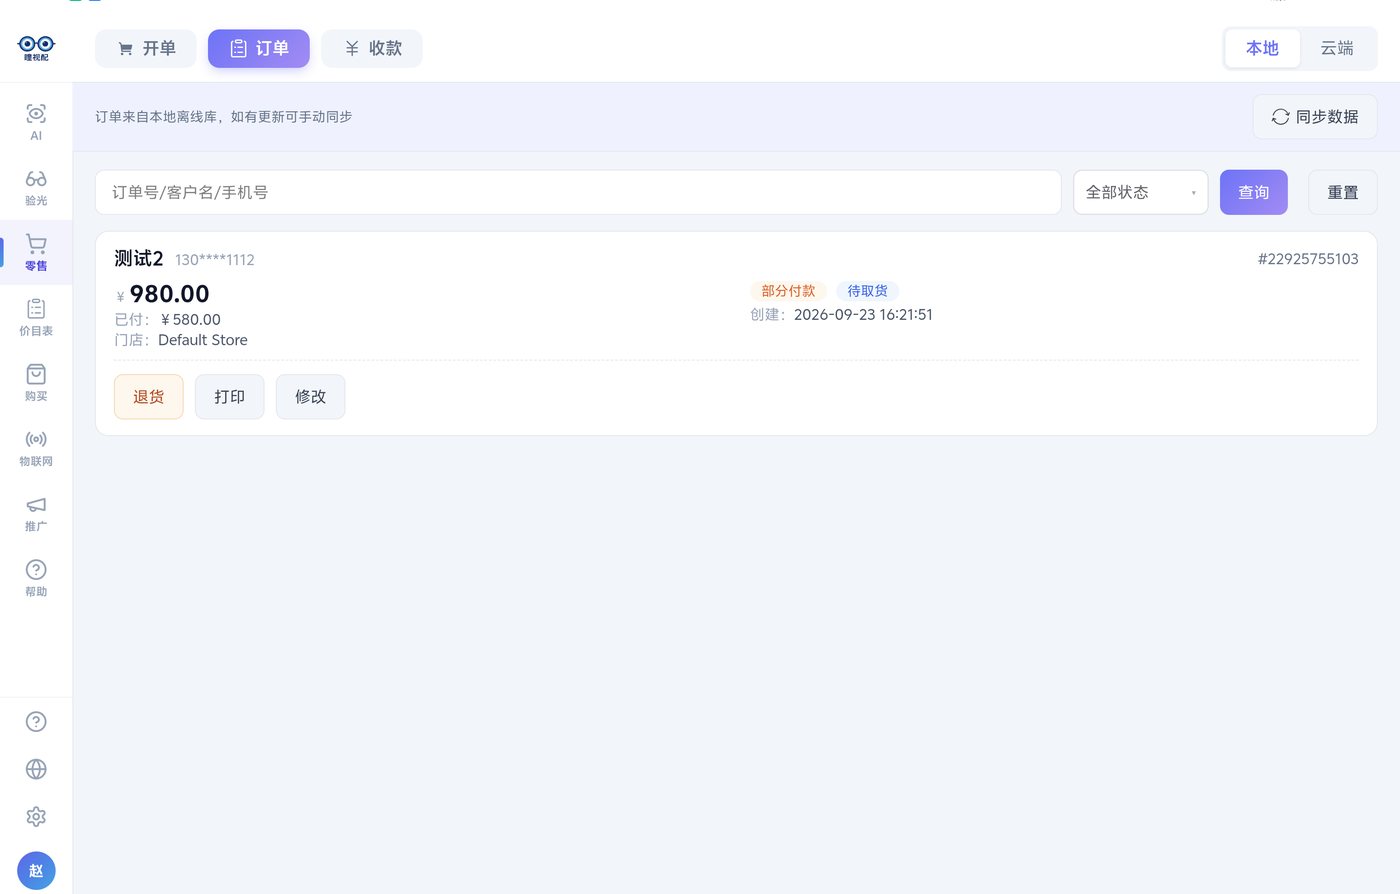Open the globe language icon

click(x=36, y=769)
